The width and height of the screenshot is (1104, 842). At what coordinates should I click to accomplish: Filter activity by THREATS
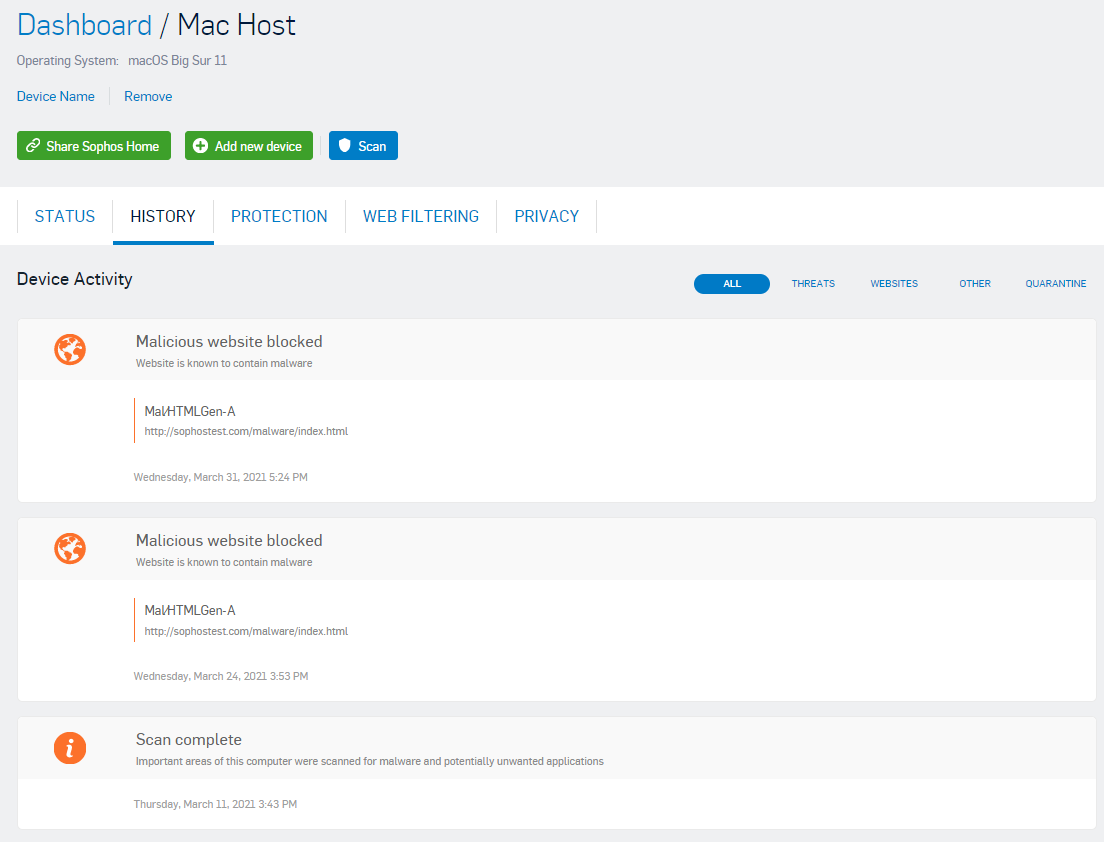(813, 284)
